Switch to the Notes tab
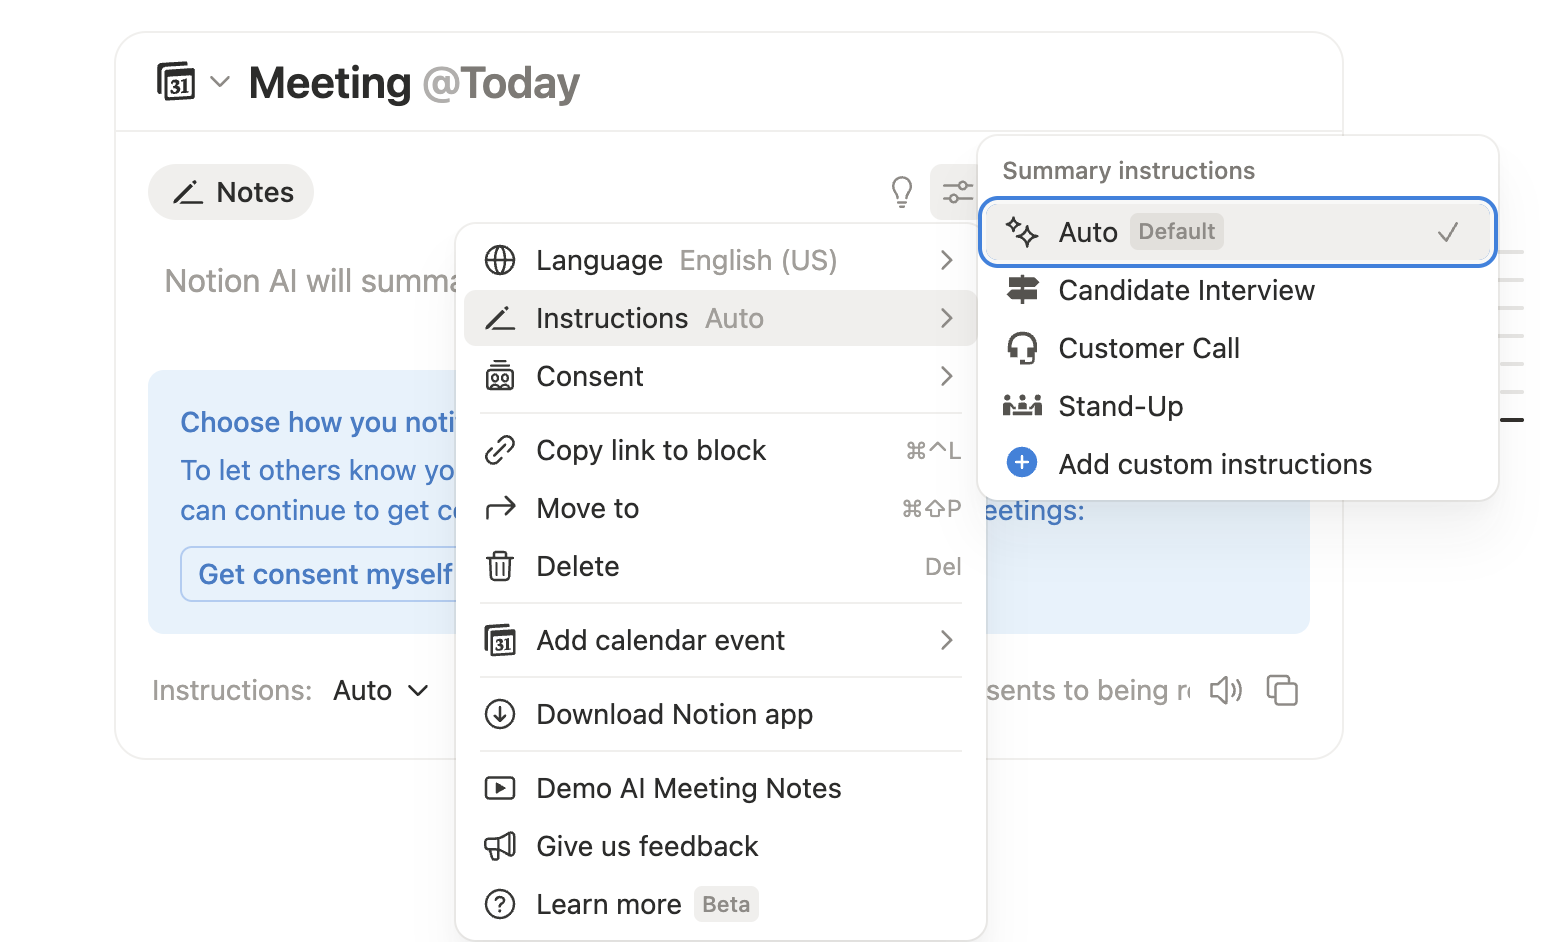This screenshot has height=942, width=1556. point(231,191)
